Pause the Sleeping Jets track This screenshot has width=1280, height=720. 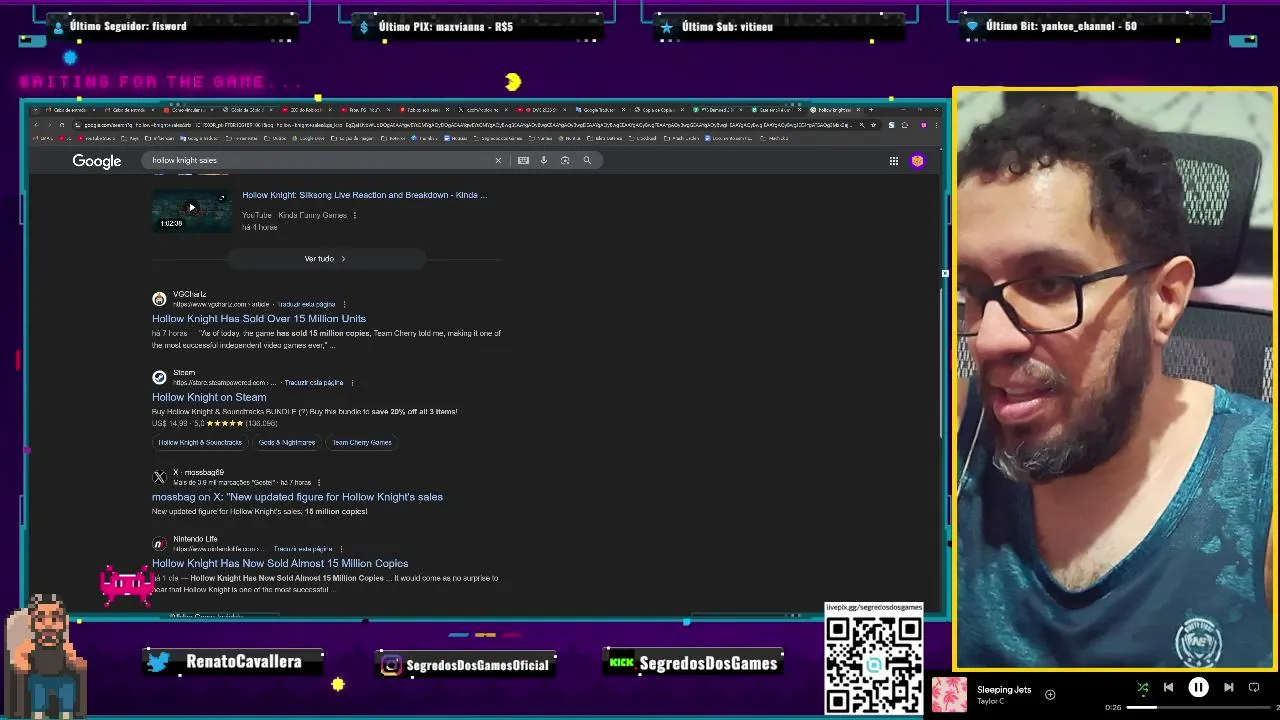click(1198, 687)
